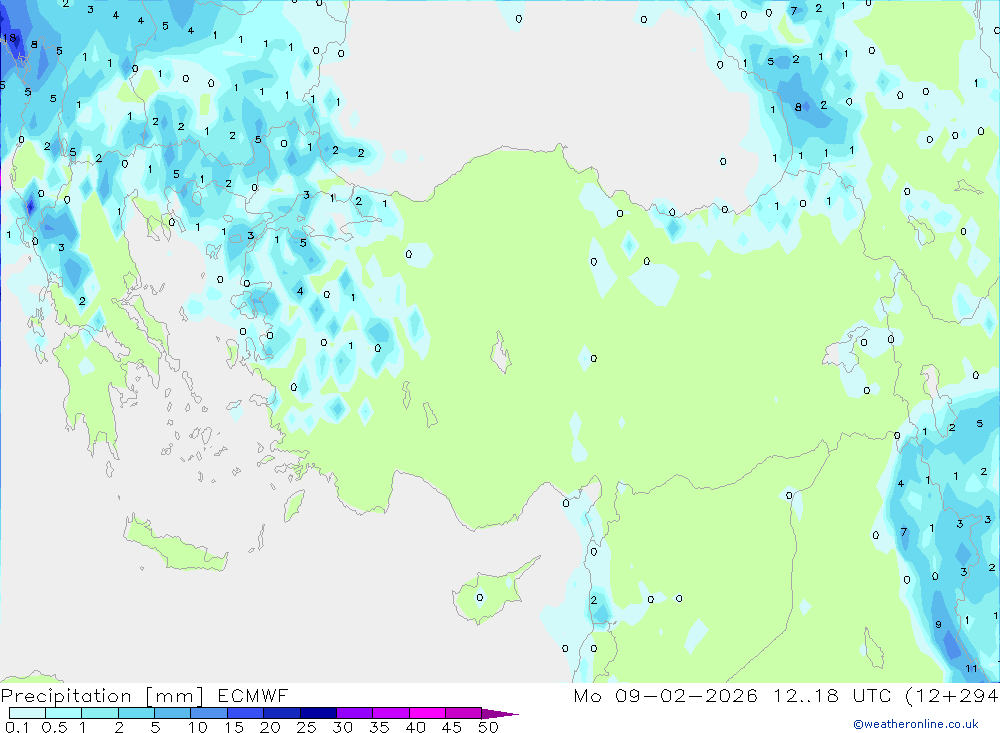Image resolution: width=1000 pixels, height=733 pixels.
Task: Click the legend label "35"
Action: 379,727
